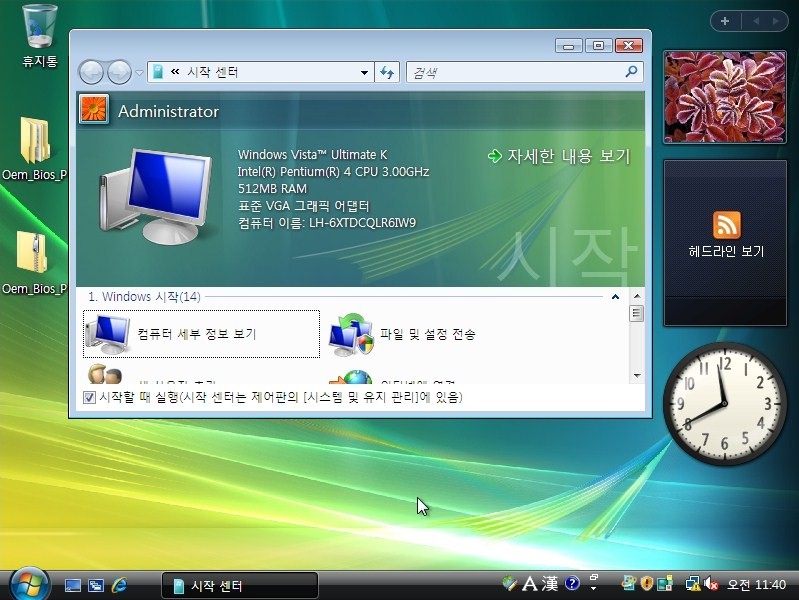Click the scroll up arrow in list
This screenshot has width=799, height=600.
click(x=636, y=296)
